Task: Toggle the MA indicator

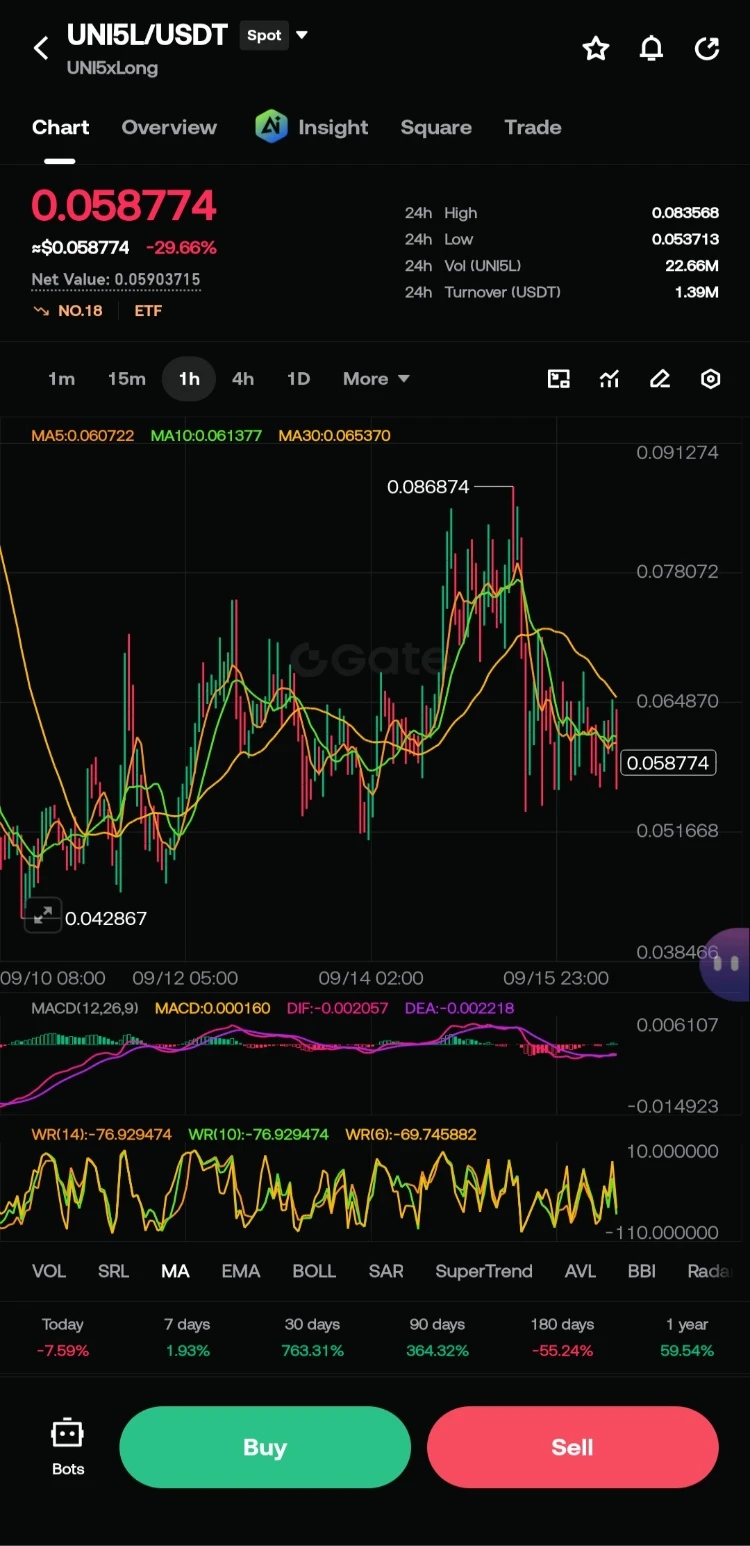Action: [175, 1271]
